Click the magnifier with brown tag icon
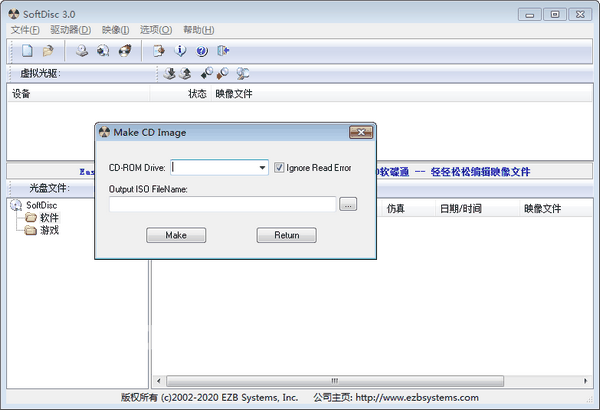 [x=223, y=73]
